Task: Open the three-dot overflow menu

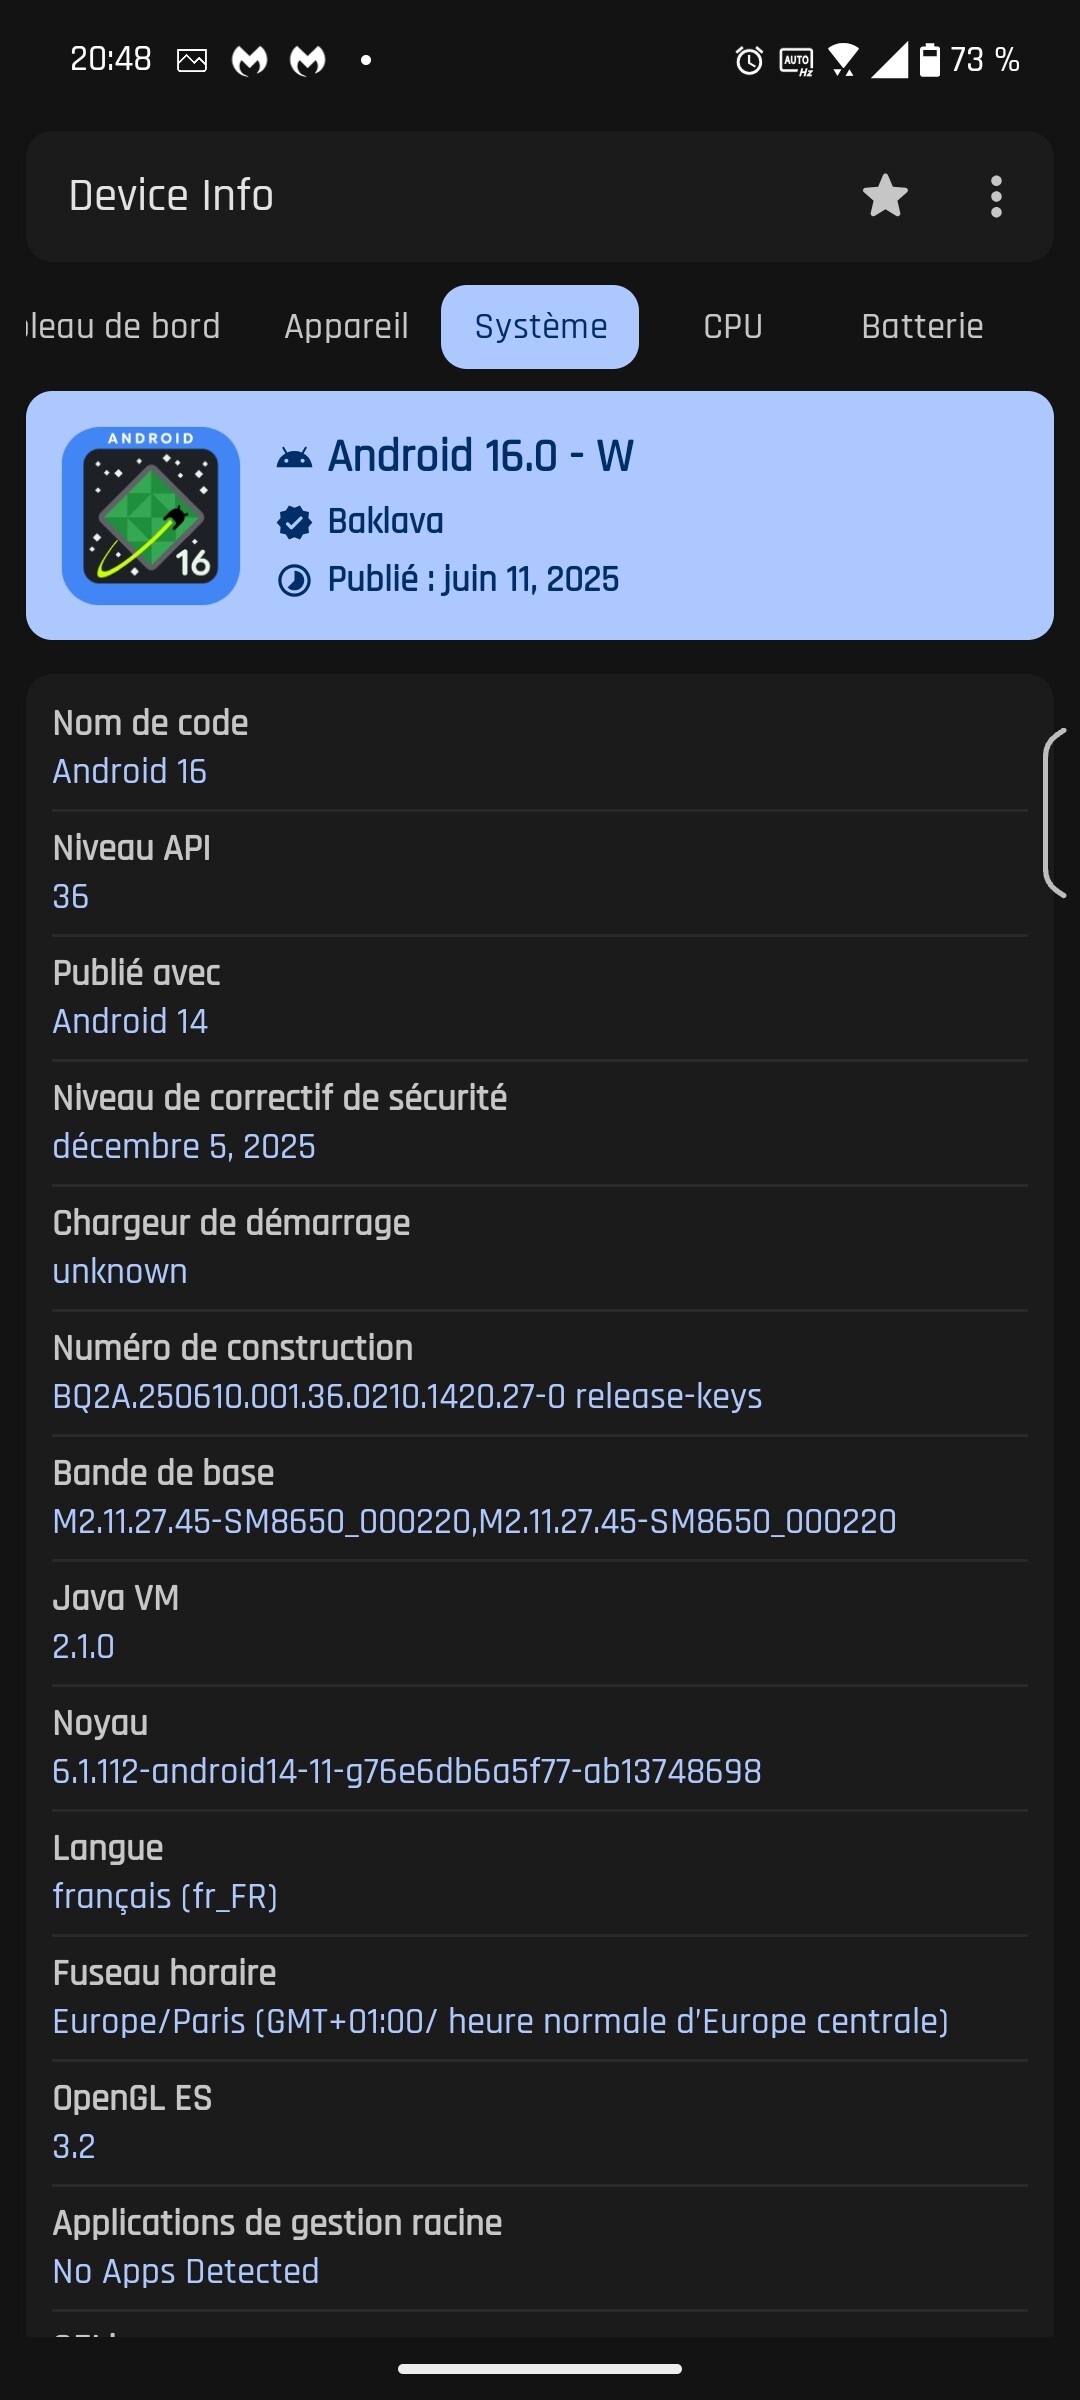Action: click(x=995, y=196)
